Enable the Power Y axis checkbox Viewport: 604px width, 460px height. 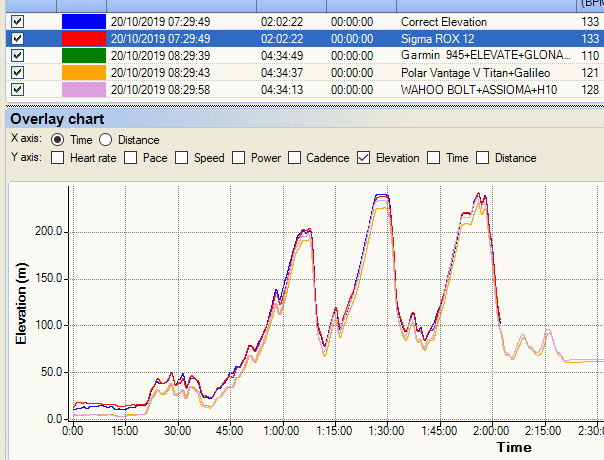(x=239, y=157)
